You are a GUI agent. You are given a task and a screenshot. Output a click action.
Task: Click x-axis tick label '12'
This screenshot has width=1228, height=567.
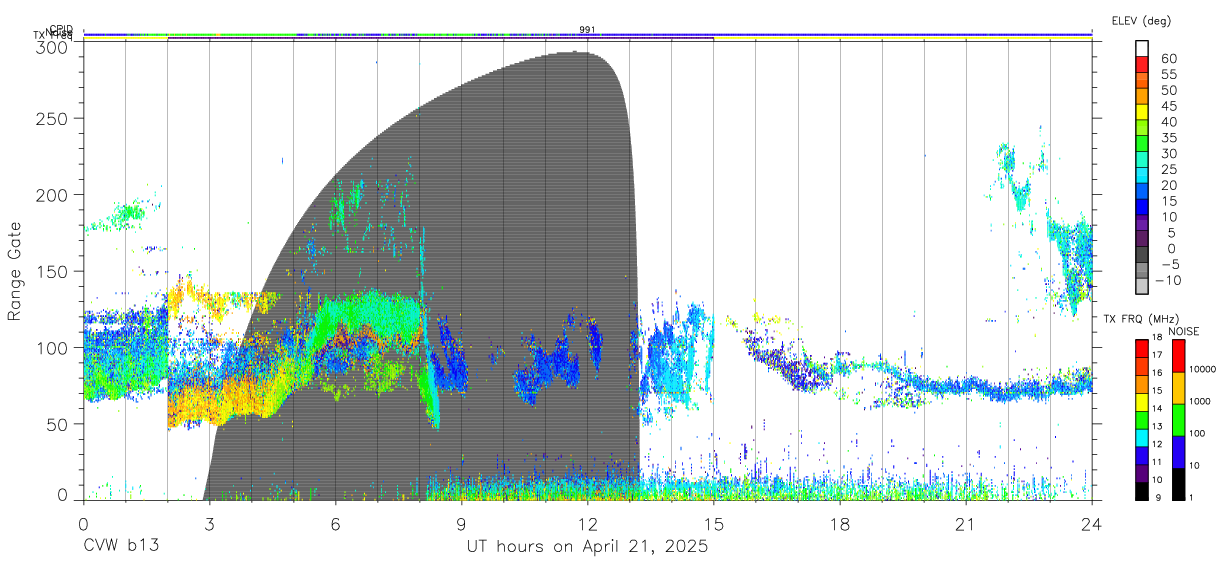pos(588,523)
